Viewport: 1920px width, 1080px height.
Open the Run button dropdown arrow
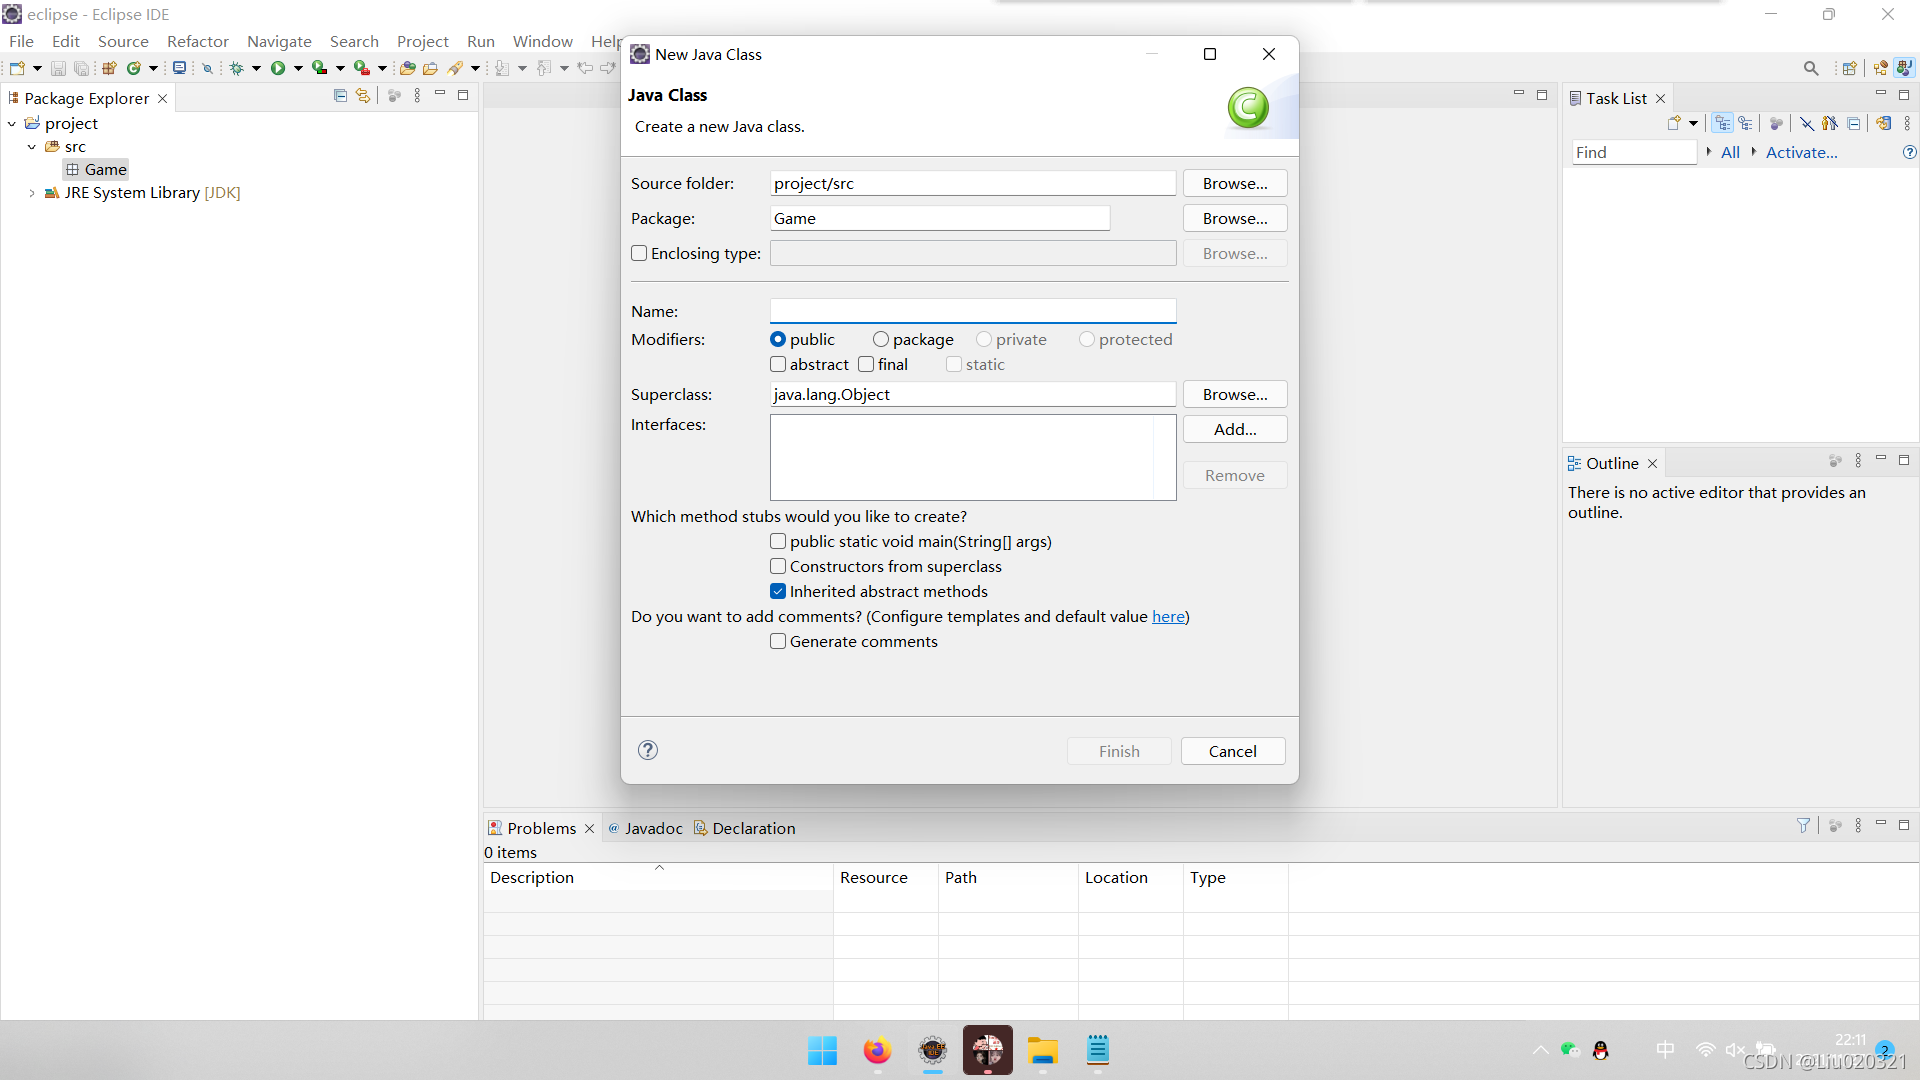tap(298, 68)
